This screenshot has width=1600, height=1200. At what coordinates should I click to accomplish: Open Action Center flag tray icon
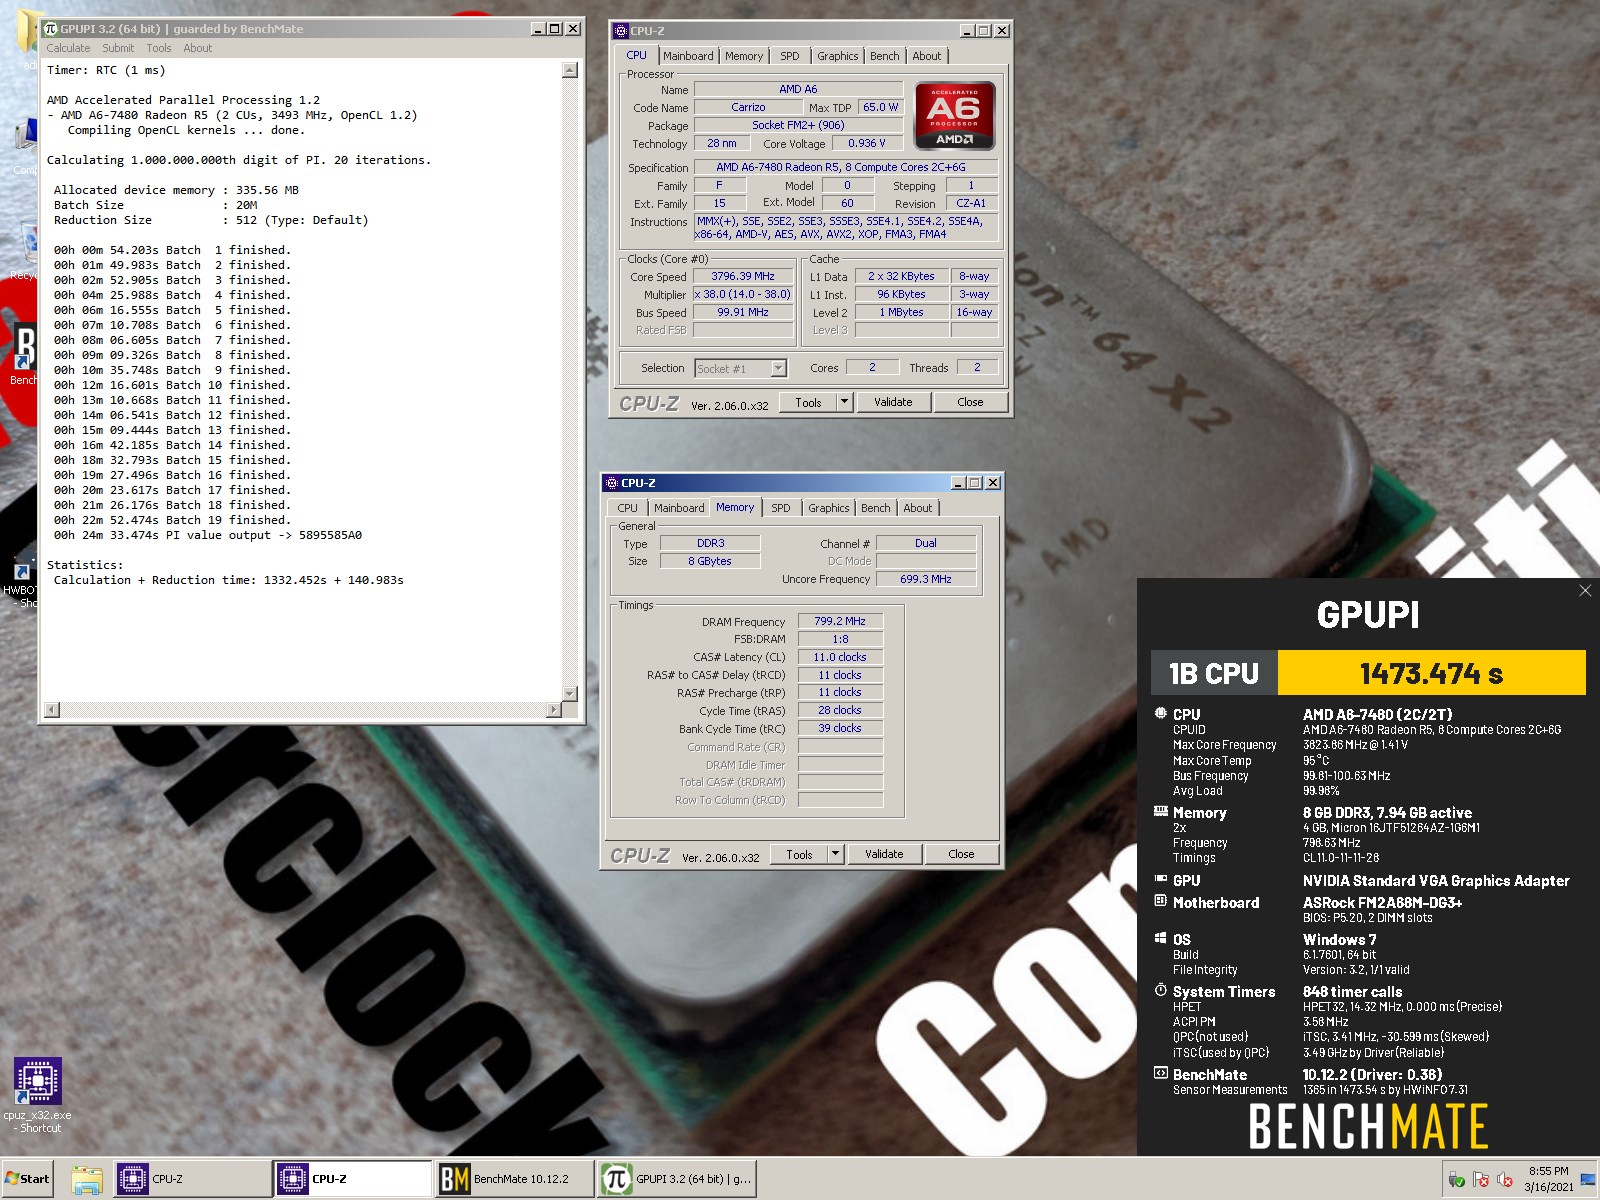coord(1481,1180)
